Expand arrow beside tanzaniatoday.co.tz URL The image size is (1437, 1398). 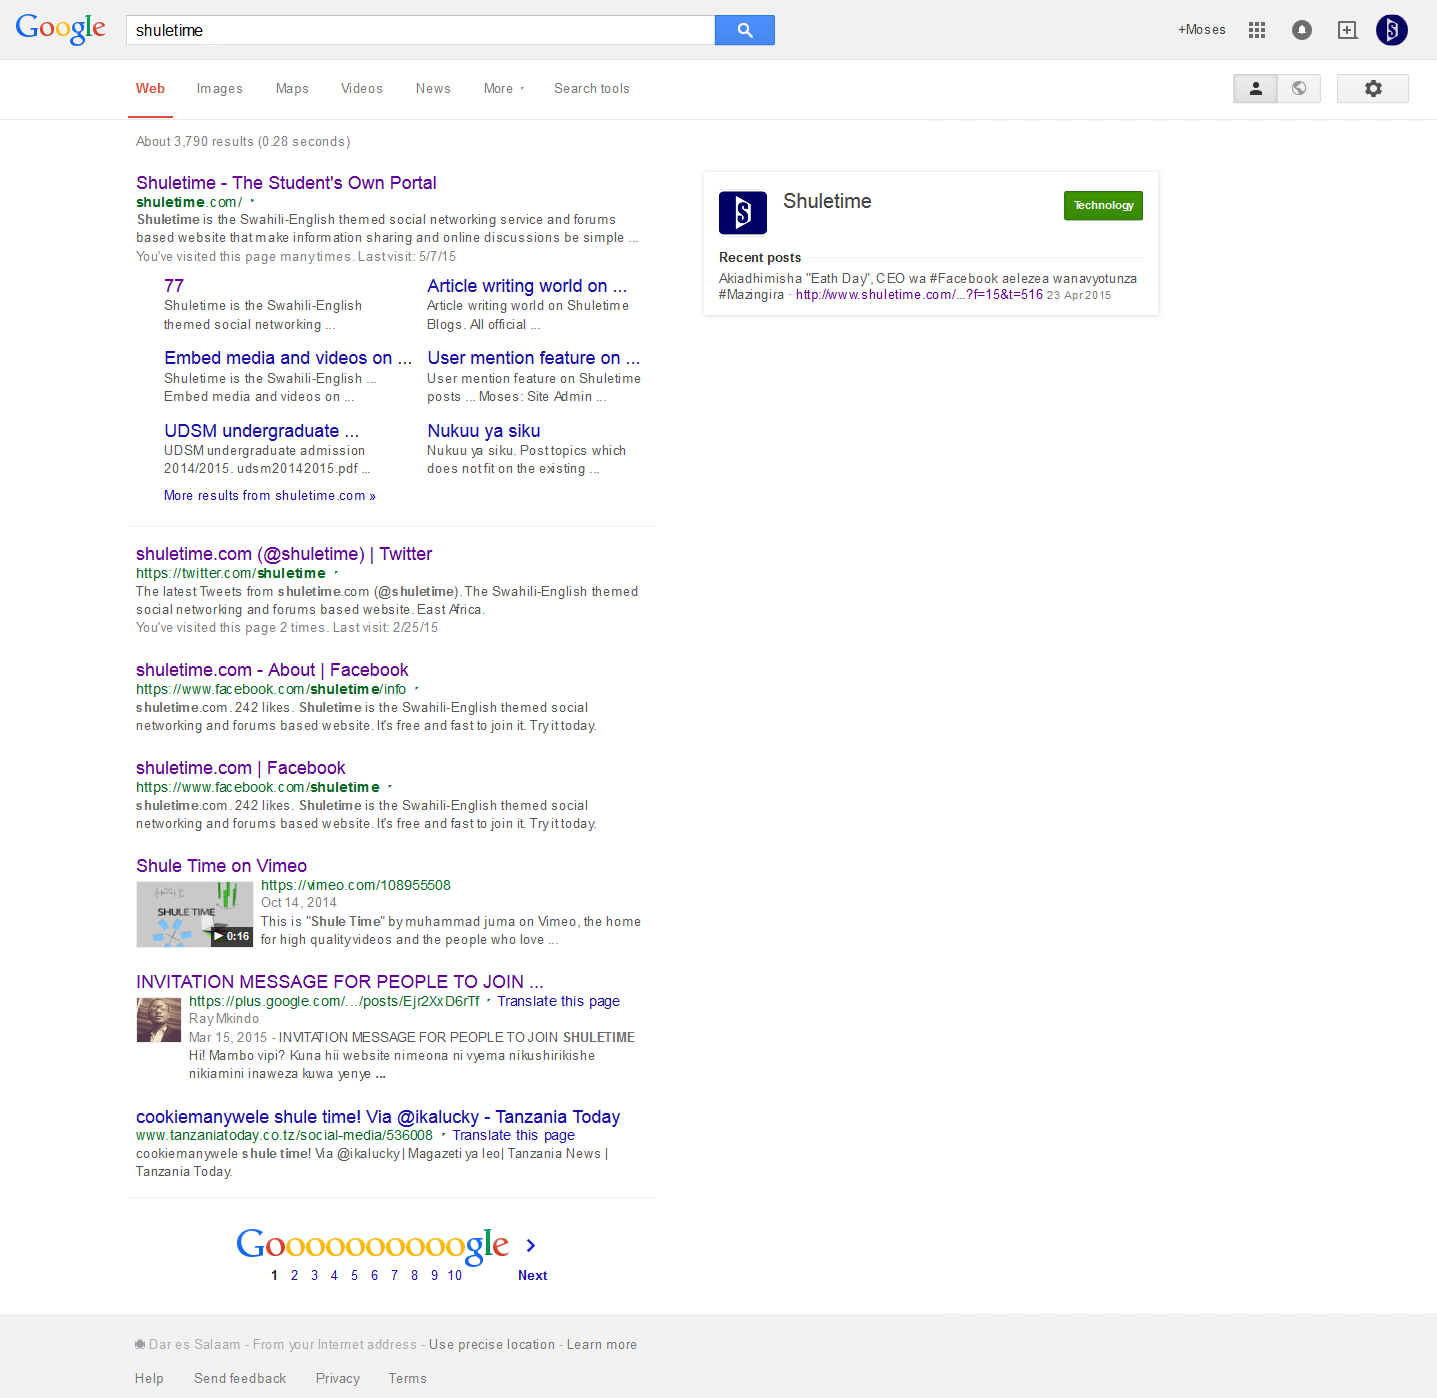tap(443, 1135)
